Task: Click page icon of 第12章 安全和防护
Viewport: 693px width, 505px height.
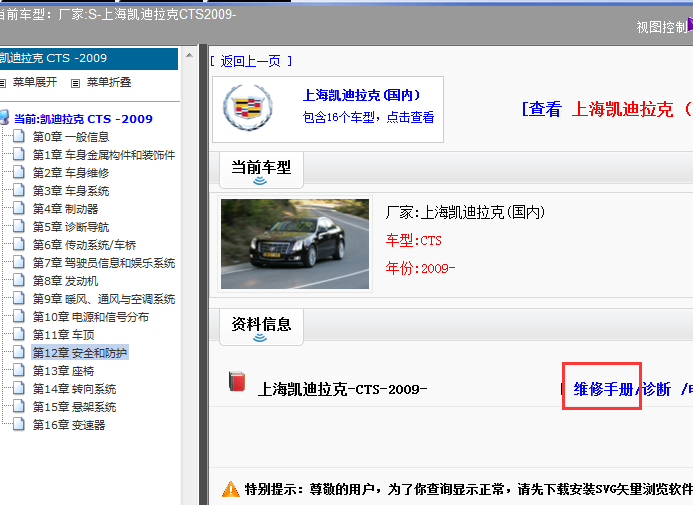Action: (19, 352)
